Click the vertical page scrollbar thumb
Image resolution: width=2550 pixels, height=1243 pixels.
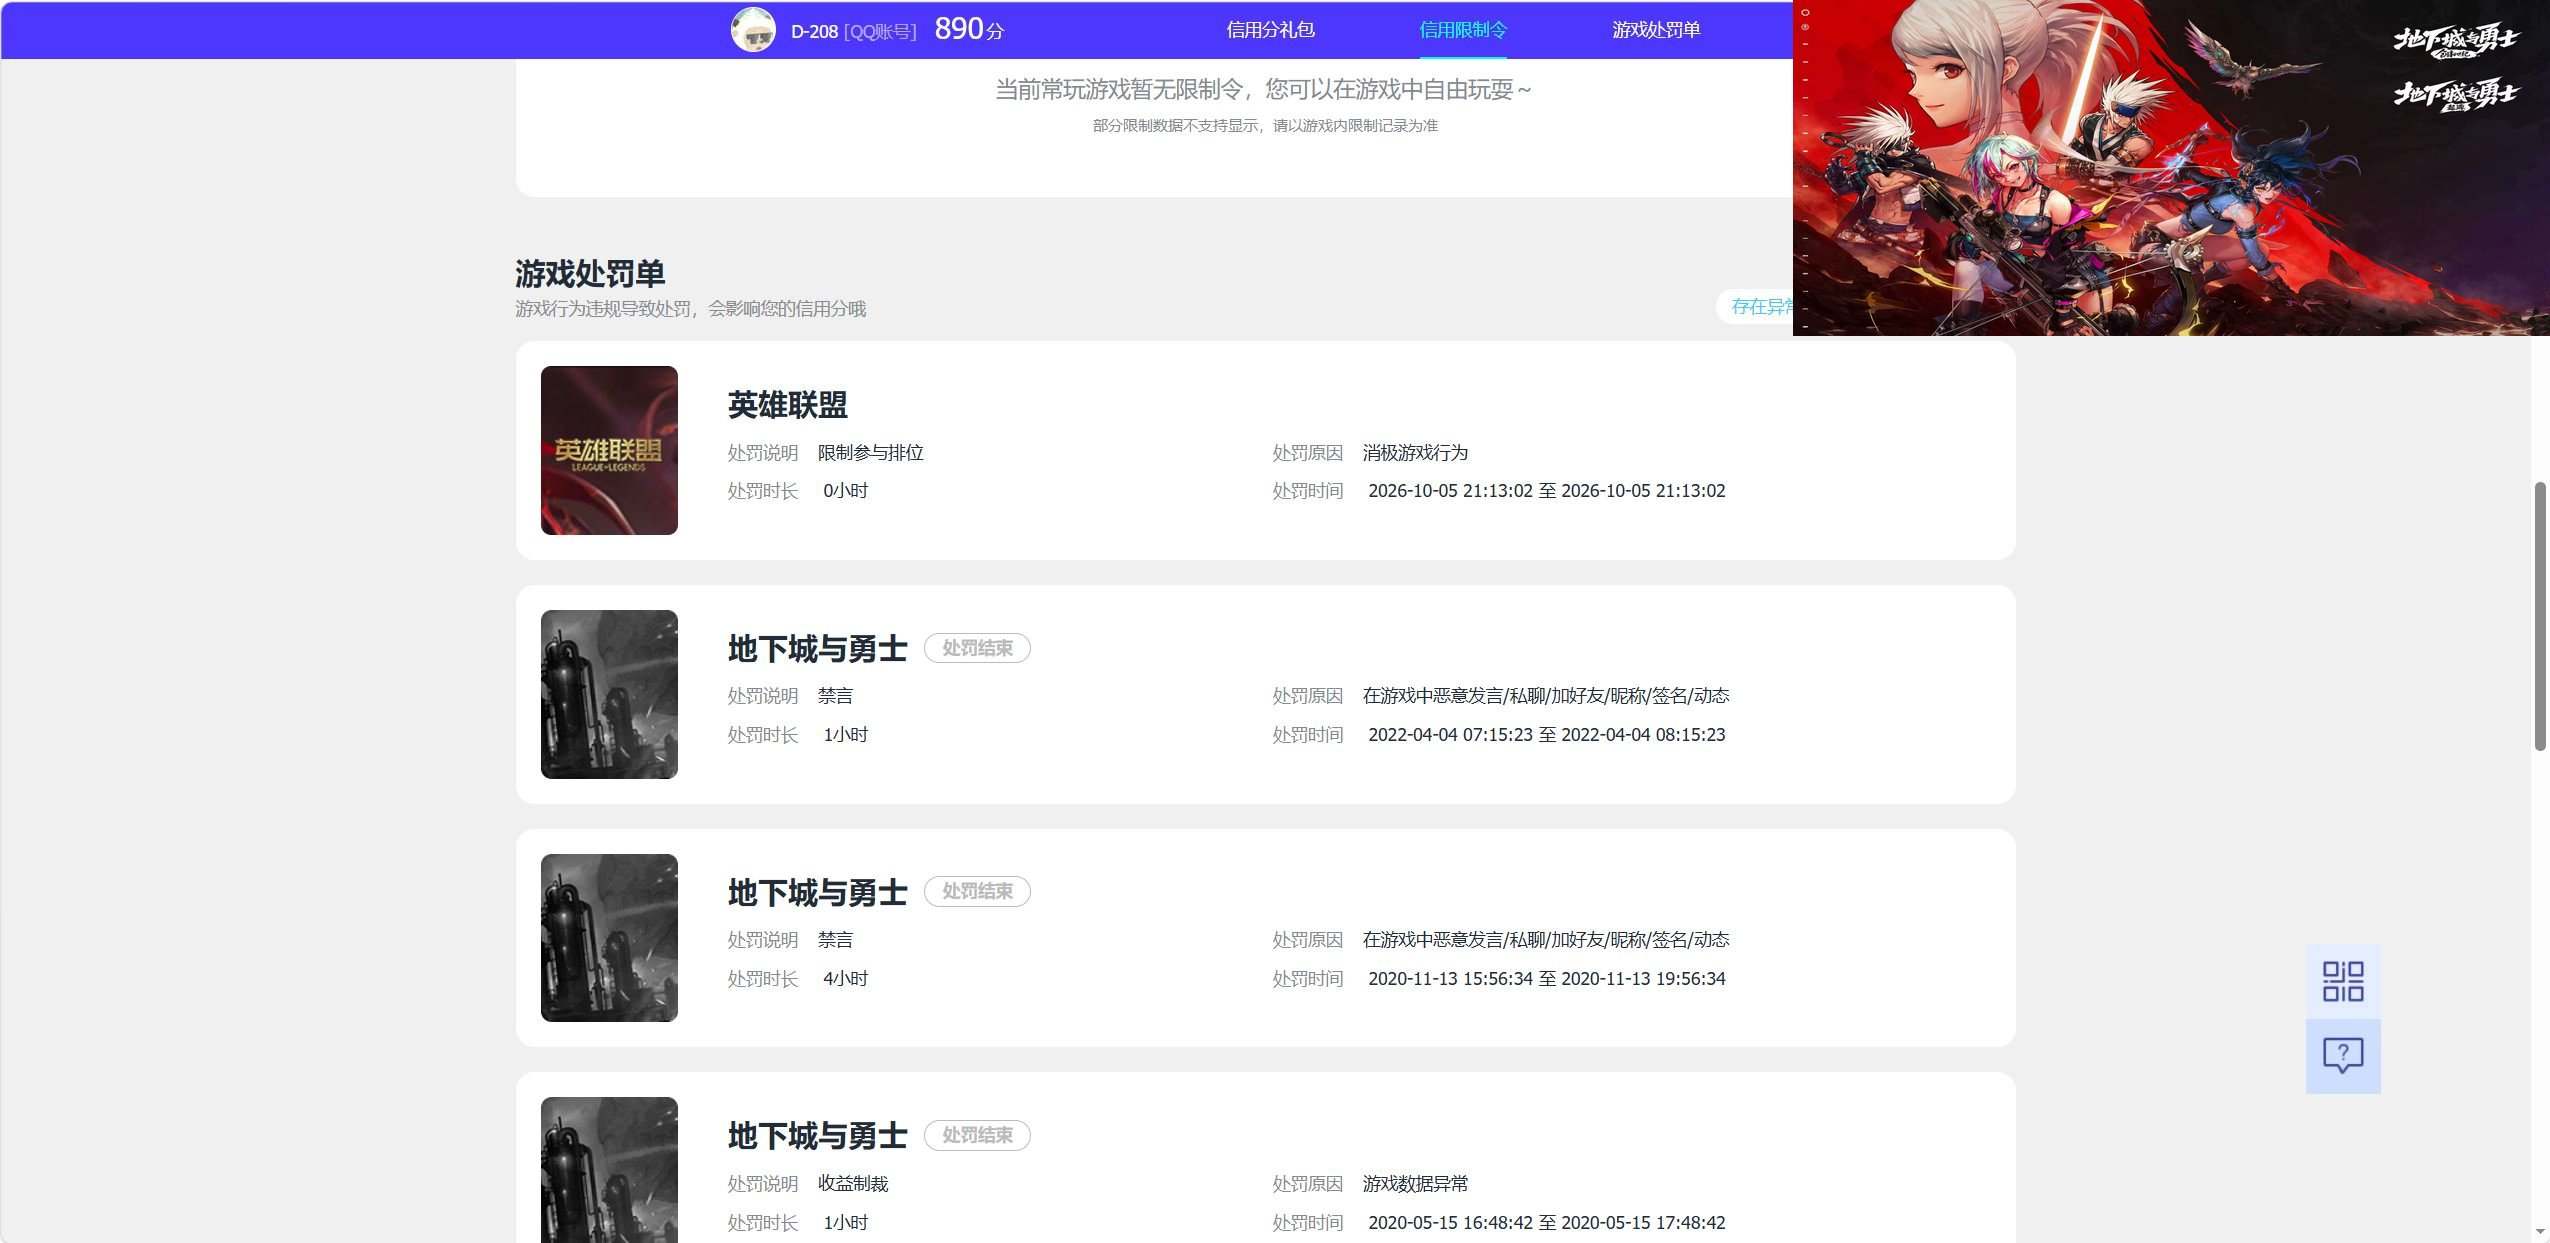(2540, 616)
